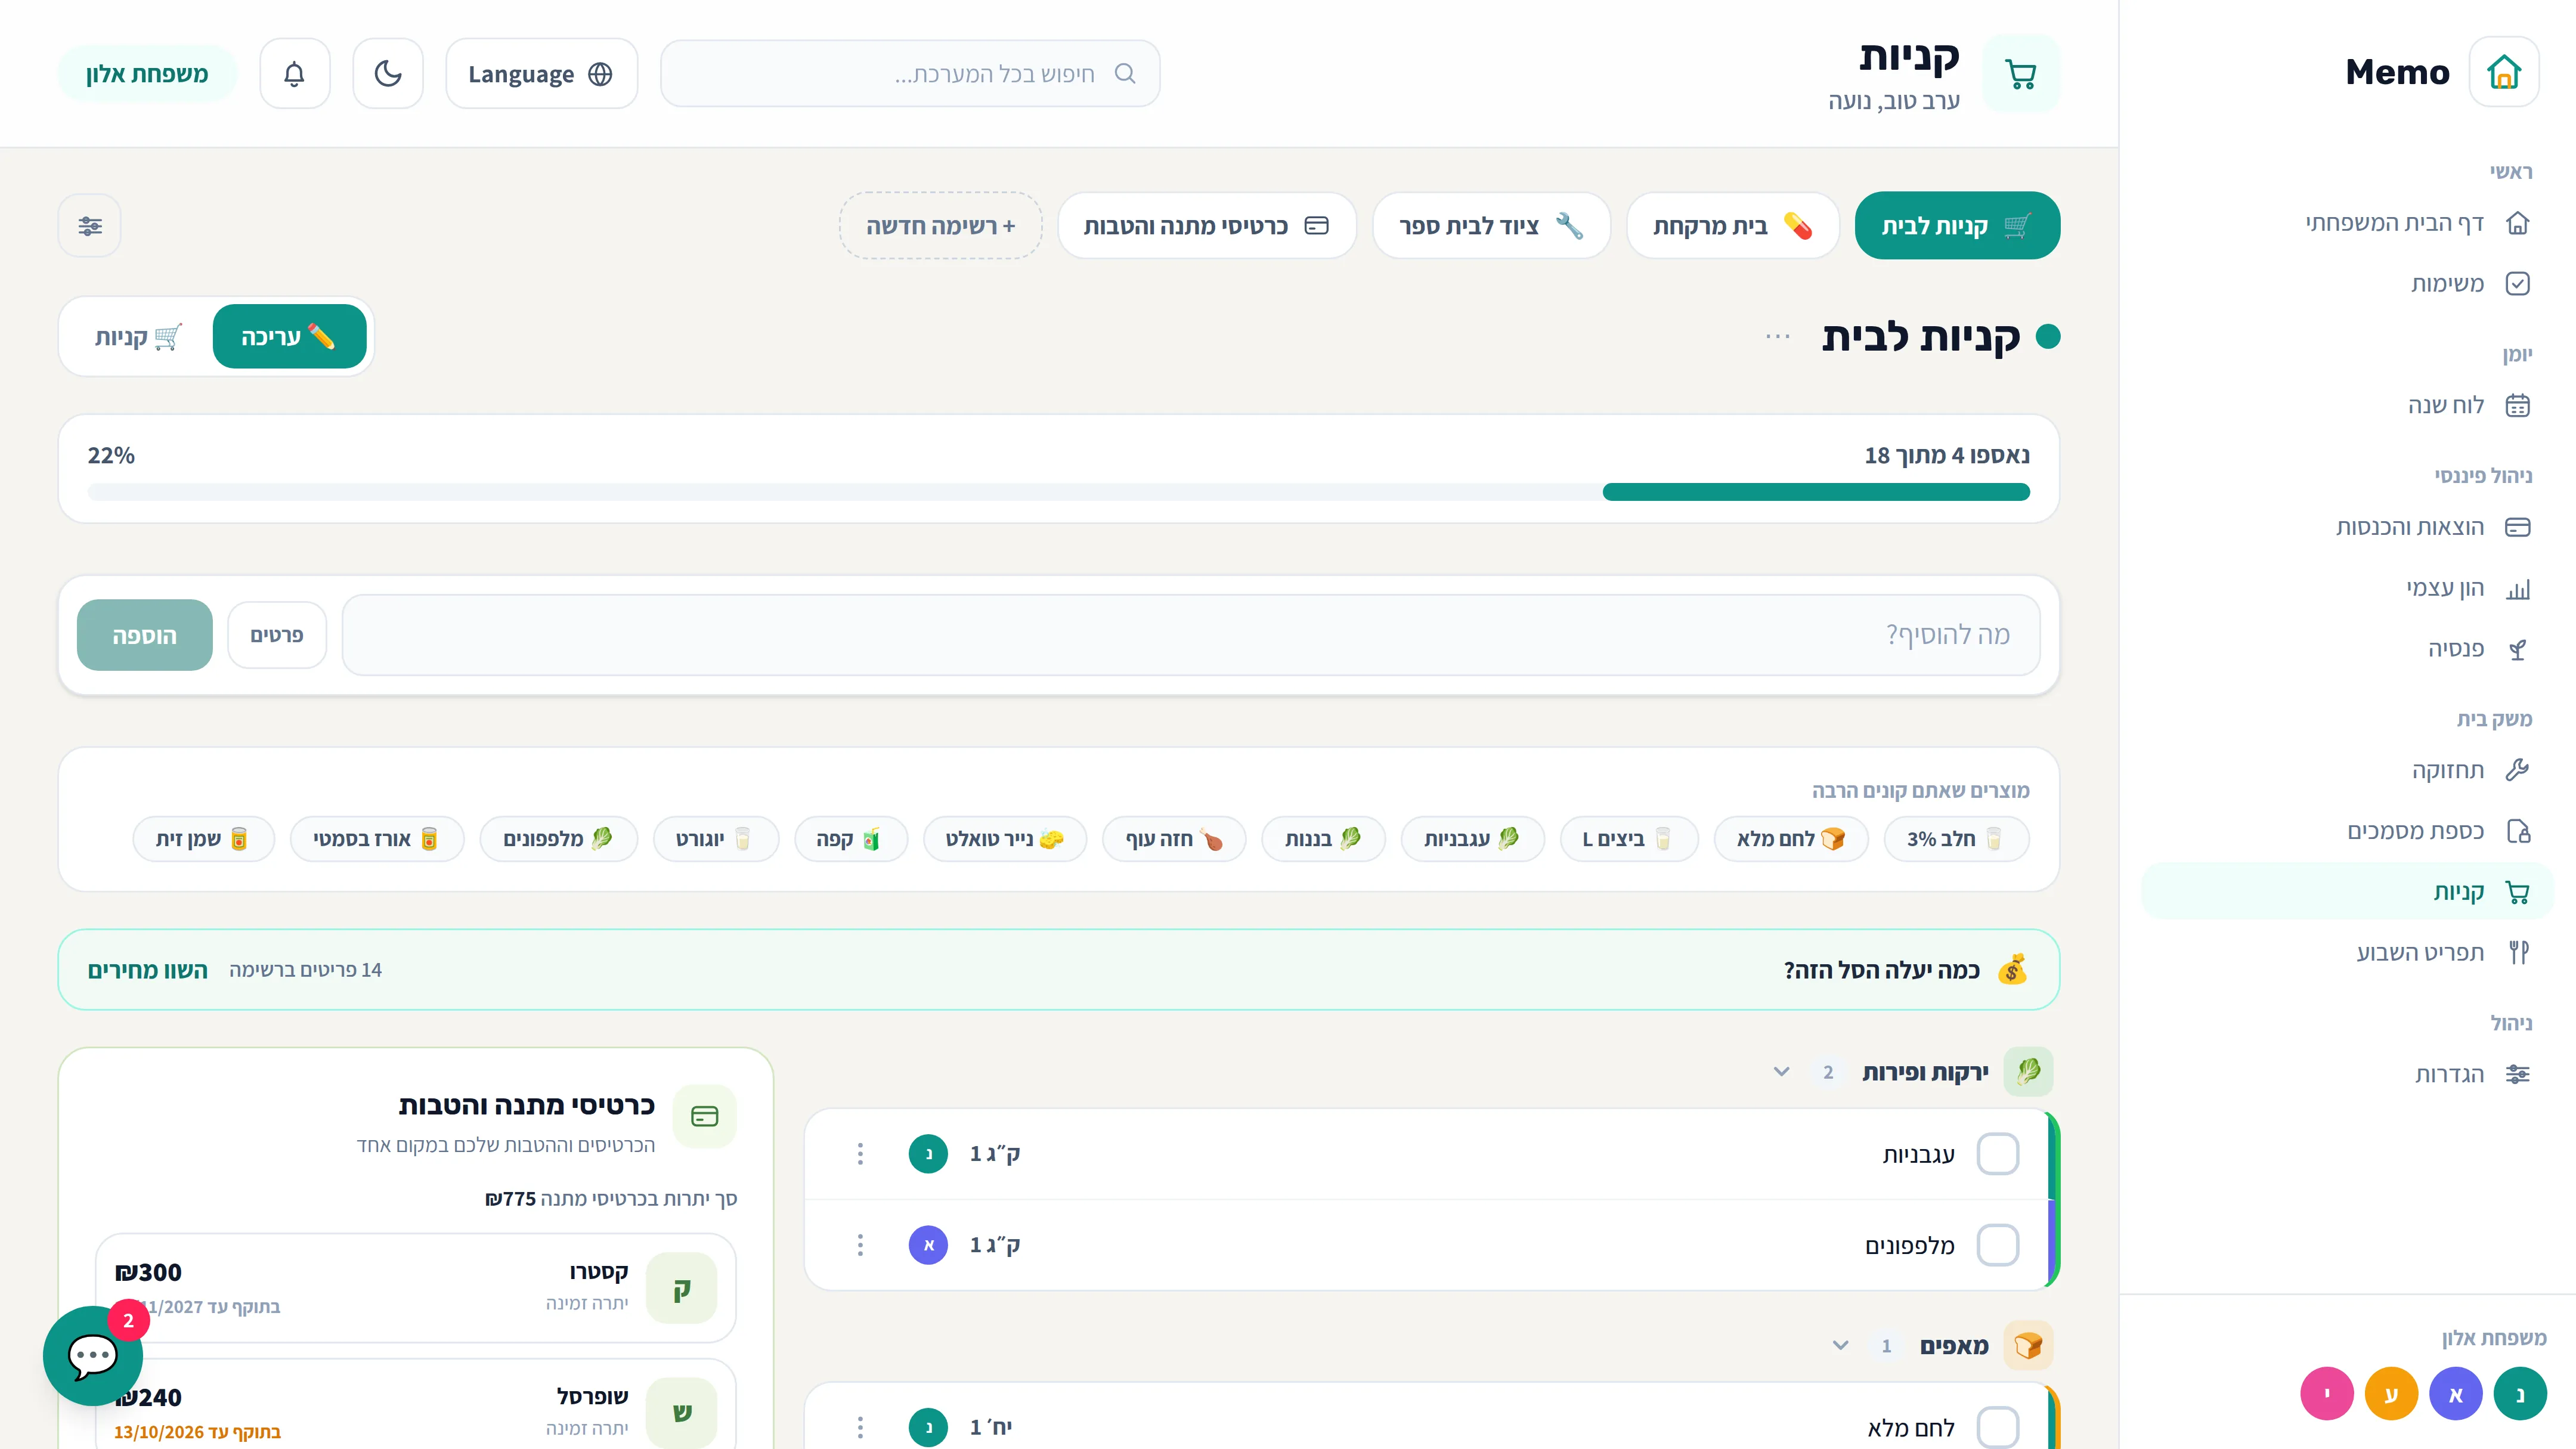Image resolution: width=2576 pixels, height=1449 pixels.
Task: Open הון עצמי in sidebar
Action: tap(2347, 588)
